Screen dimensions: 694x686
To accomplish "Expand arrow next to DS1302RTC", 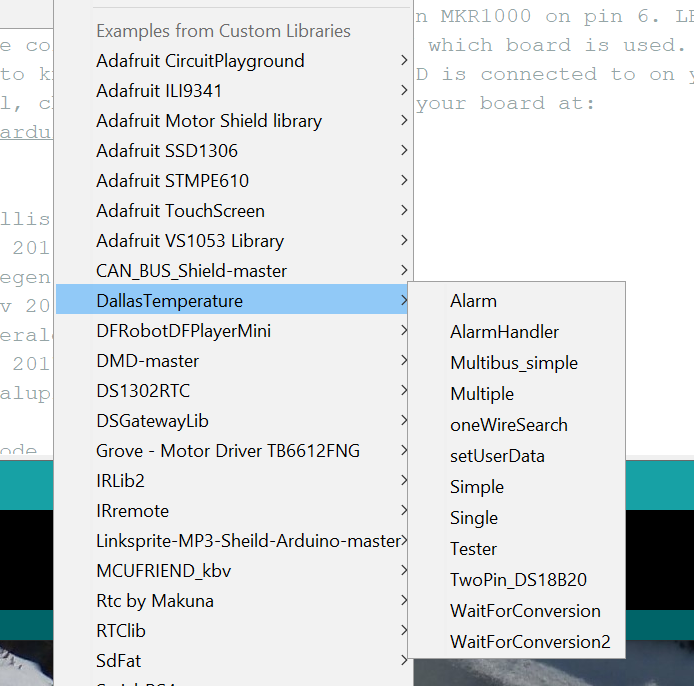I will pyautogui.click(x=404, y=390).
